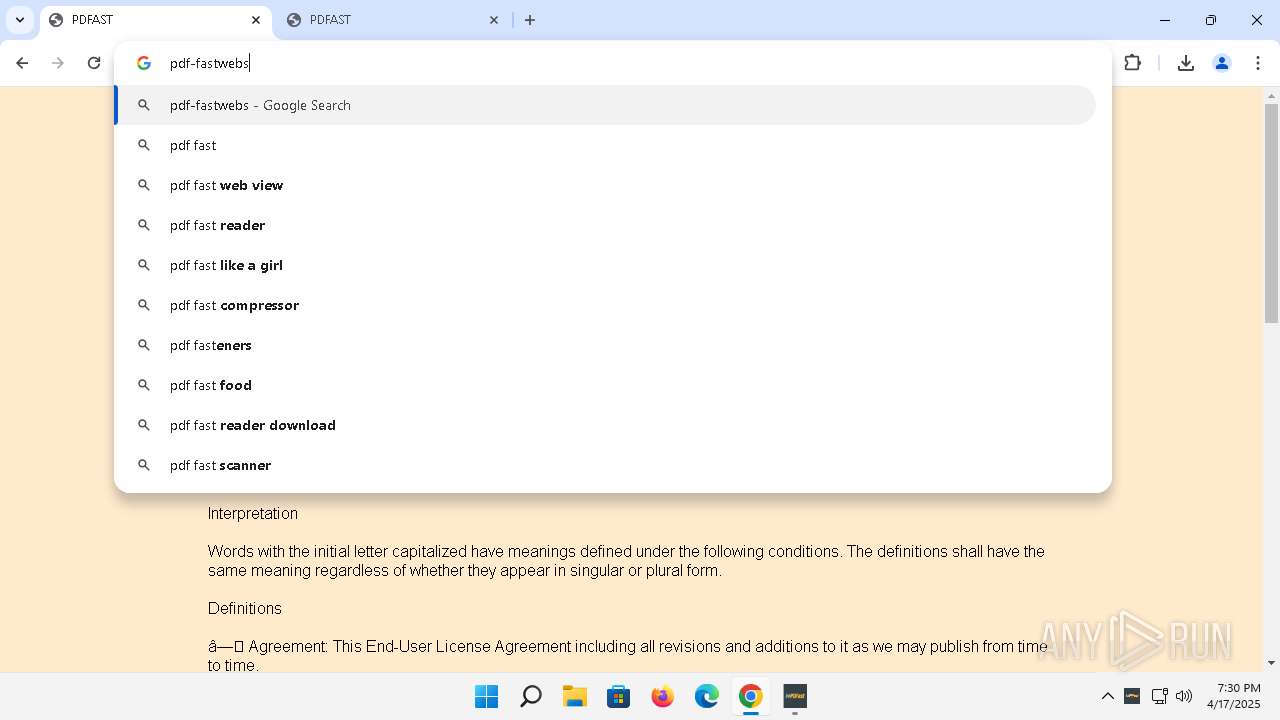Click the volume icon in system tray
This screenshot has width=1280, height=720.
click(x=1184, y=696)
